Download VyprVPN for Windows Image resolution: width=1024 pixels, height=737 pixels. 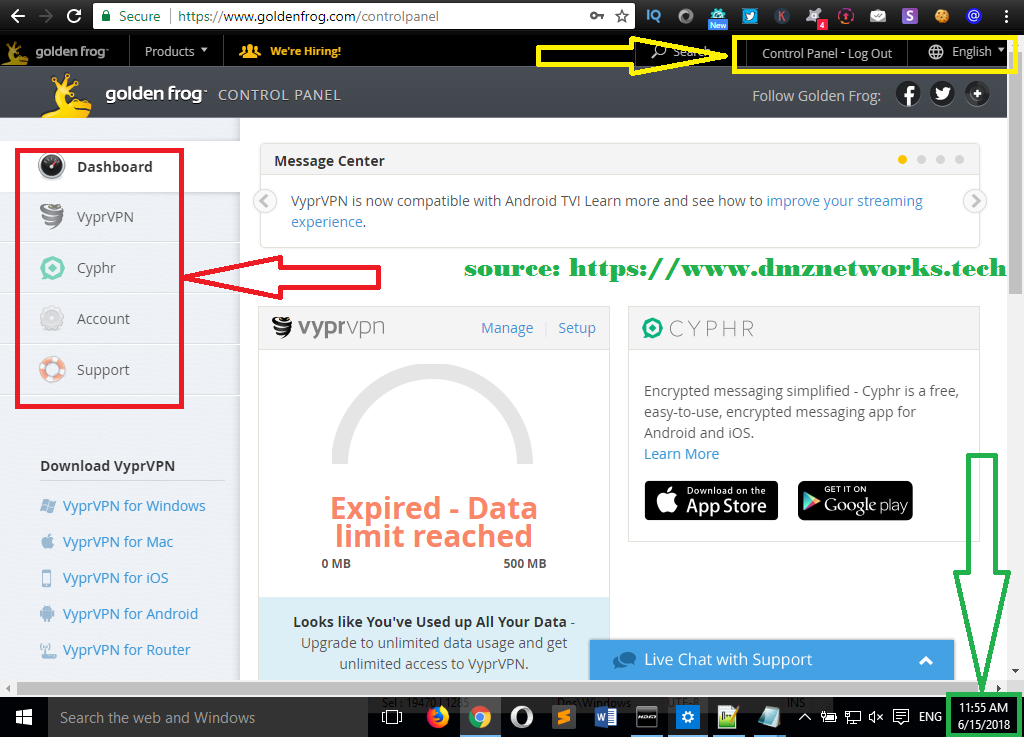click(x=134, y=506)
